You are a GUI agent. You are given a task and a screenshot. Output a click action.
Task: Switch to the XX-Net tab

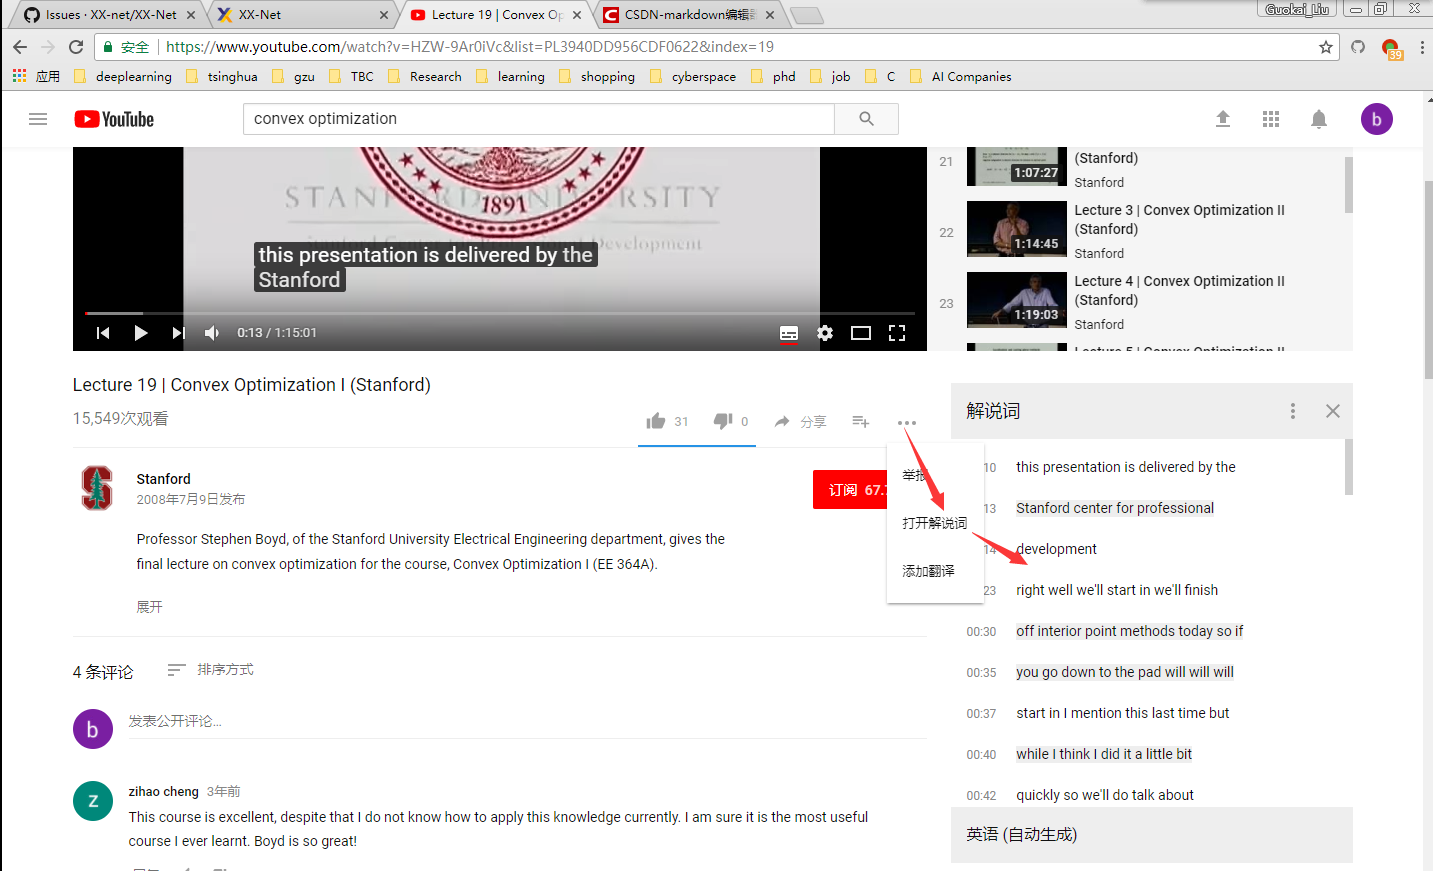click(300, 15)
